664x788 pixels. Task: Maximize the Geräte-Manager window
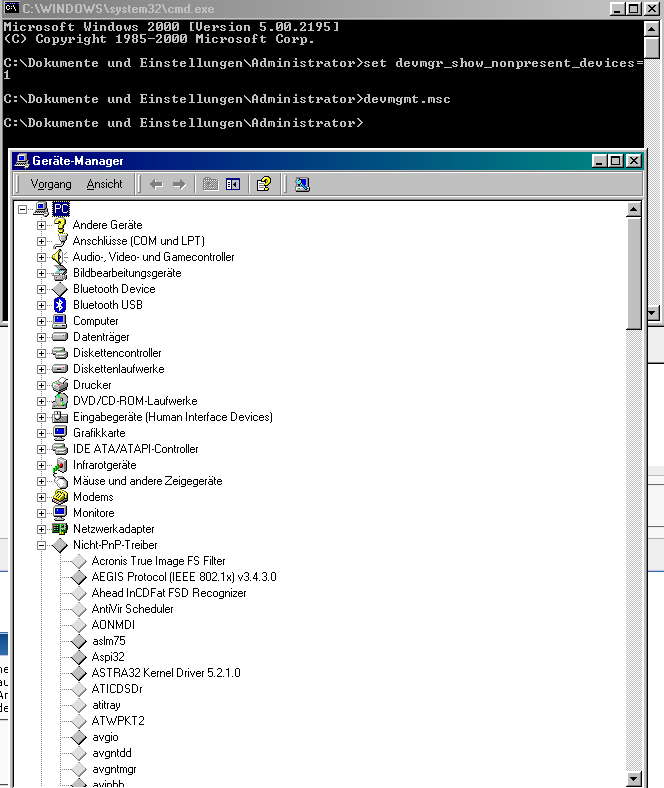616,161
